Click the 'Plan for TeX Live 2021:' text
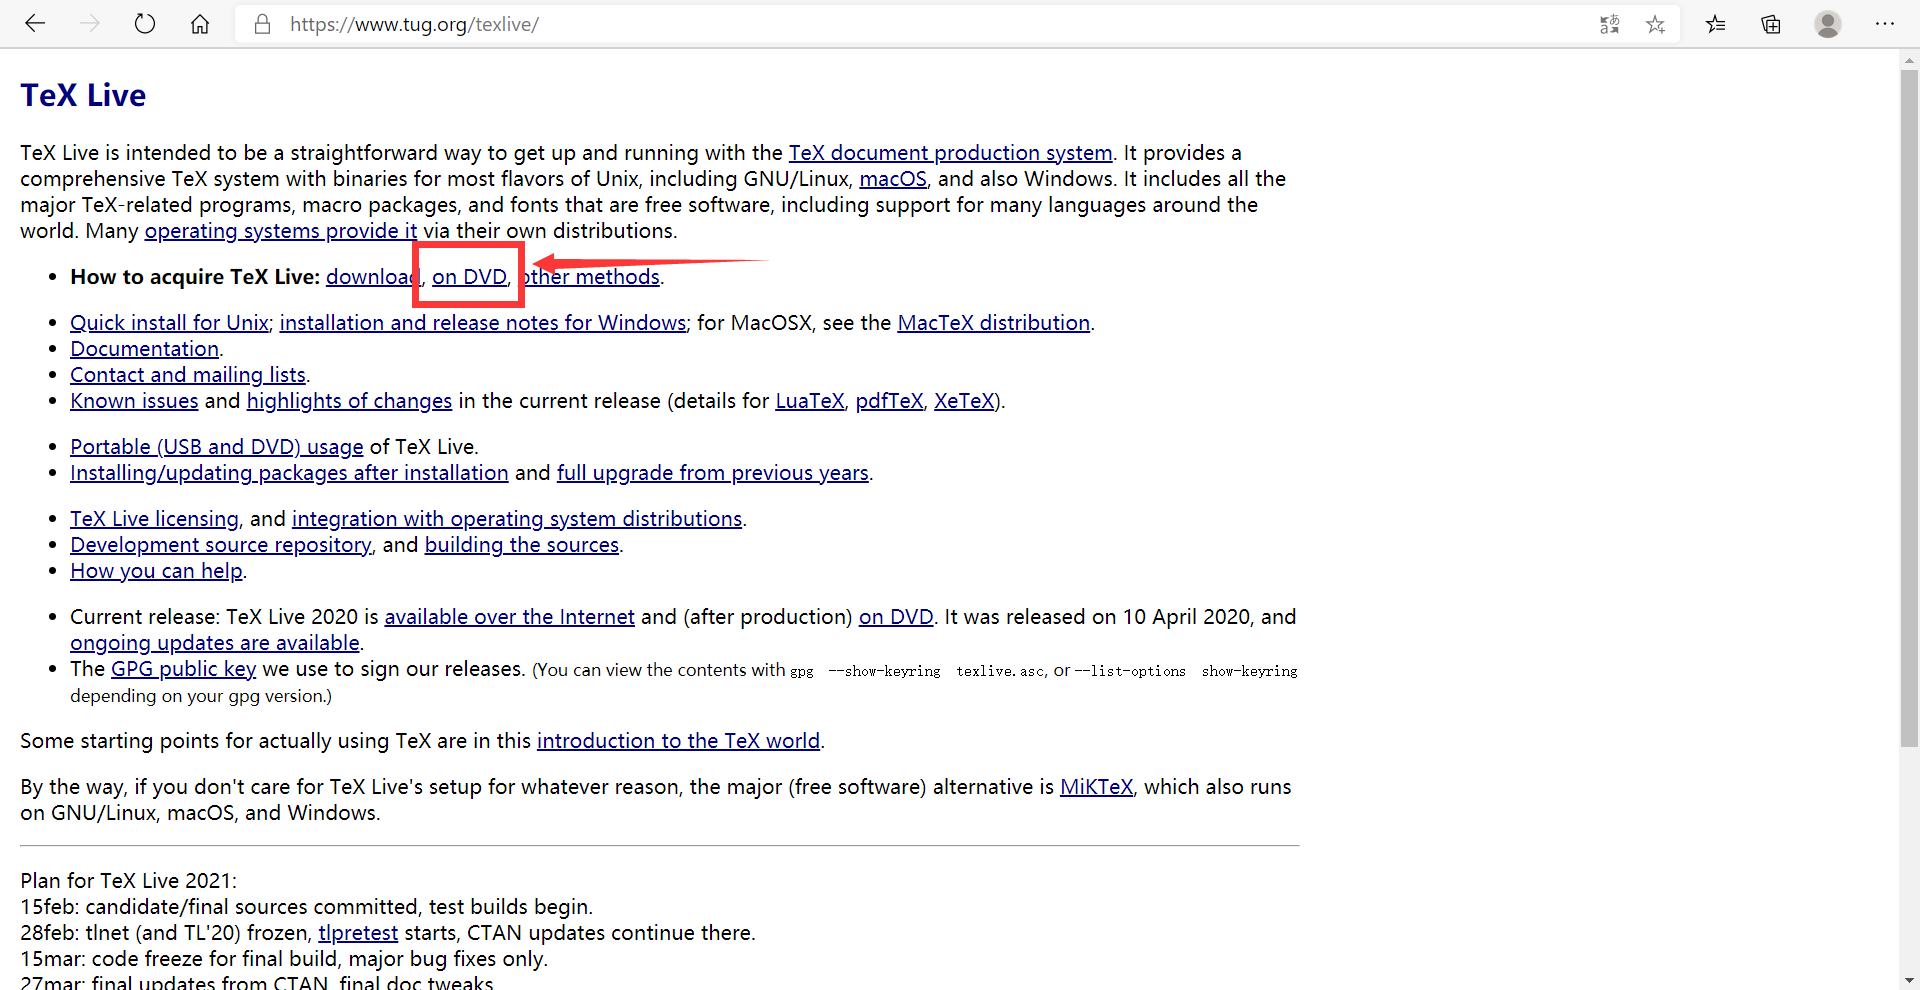The height and width of the screenshot is (990, 1920). pos(128,881)
